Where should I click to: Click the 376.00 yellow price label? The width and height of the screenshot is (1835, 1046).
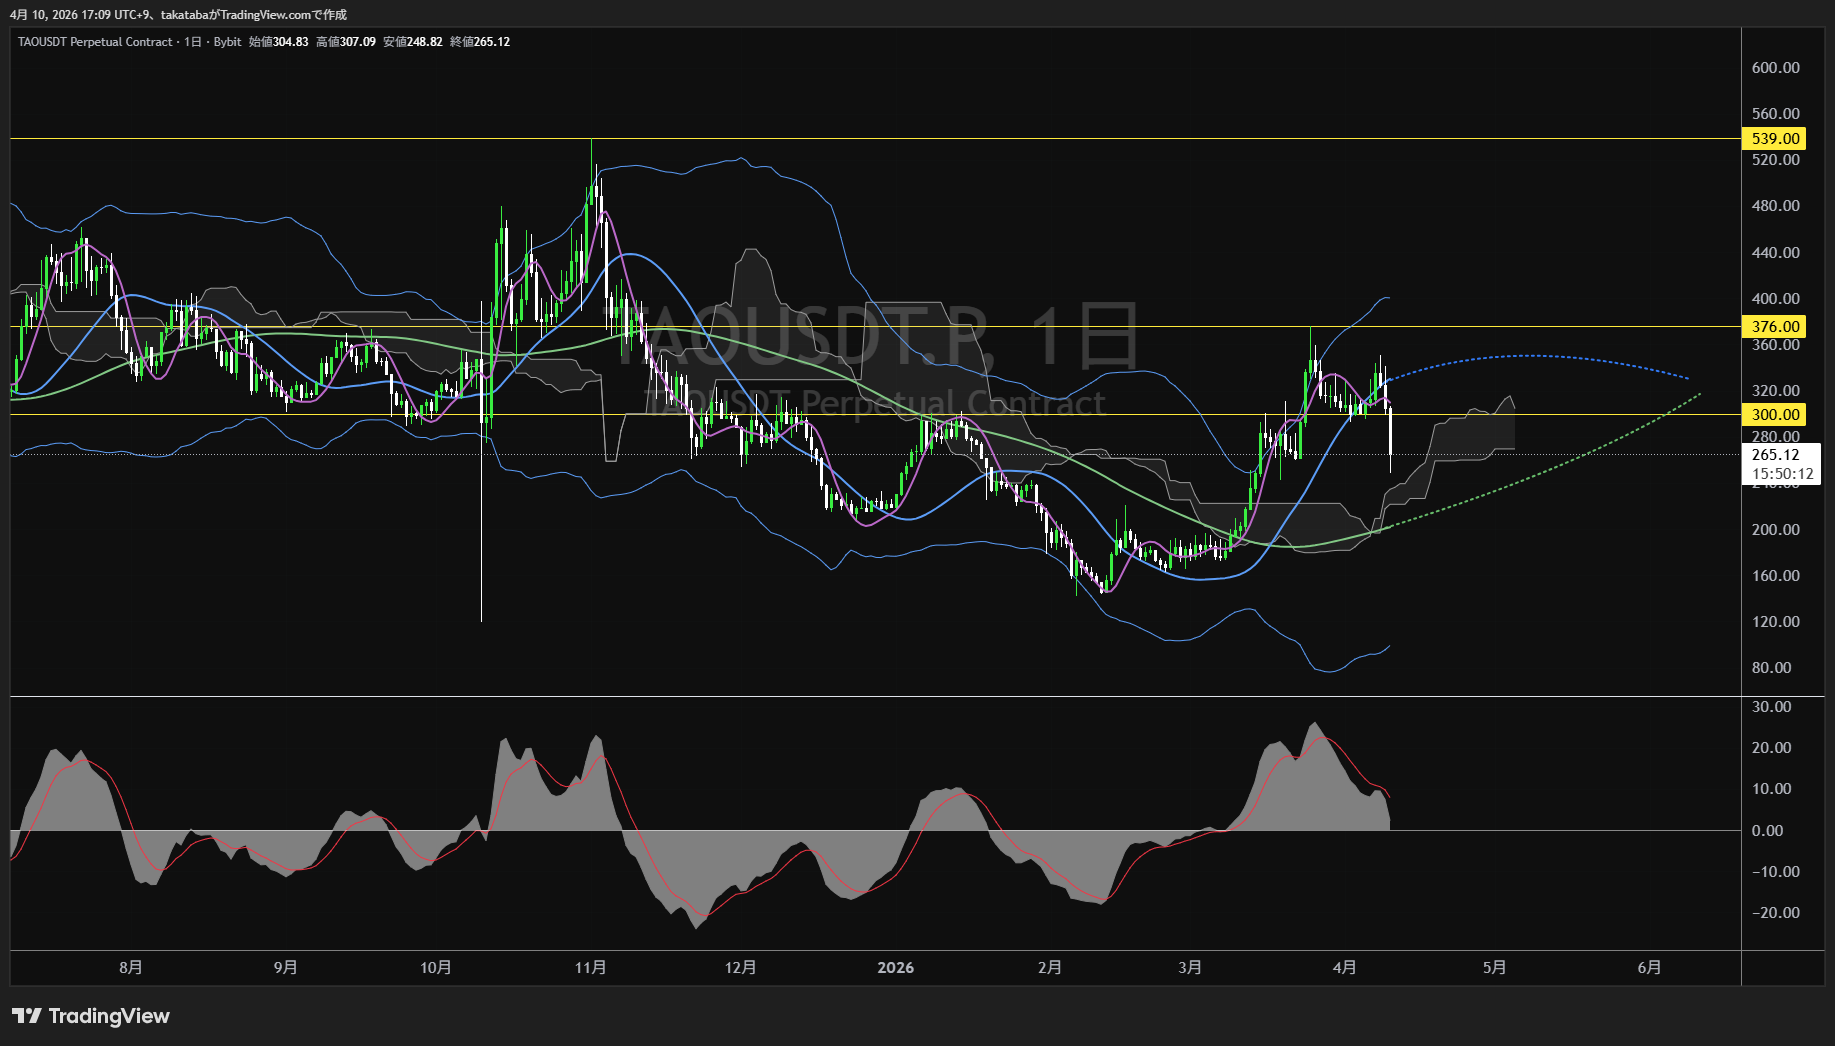(x=1775, y=327)
